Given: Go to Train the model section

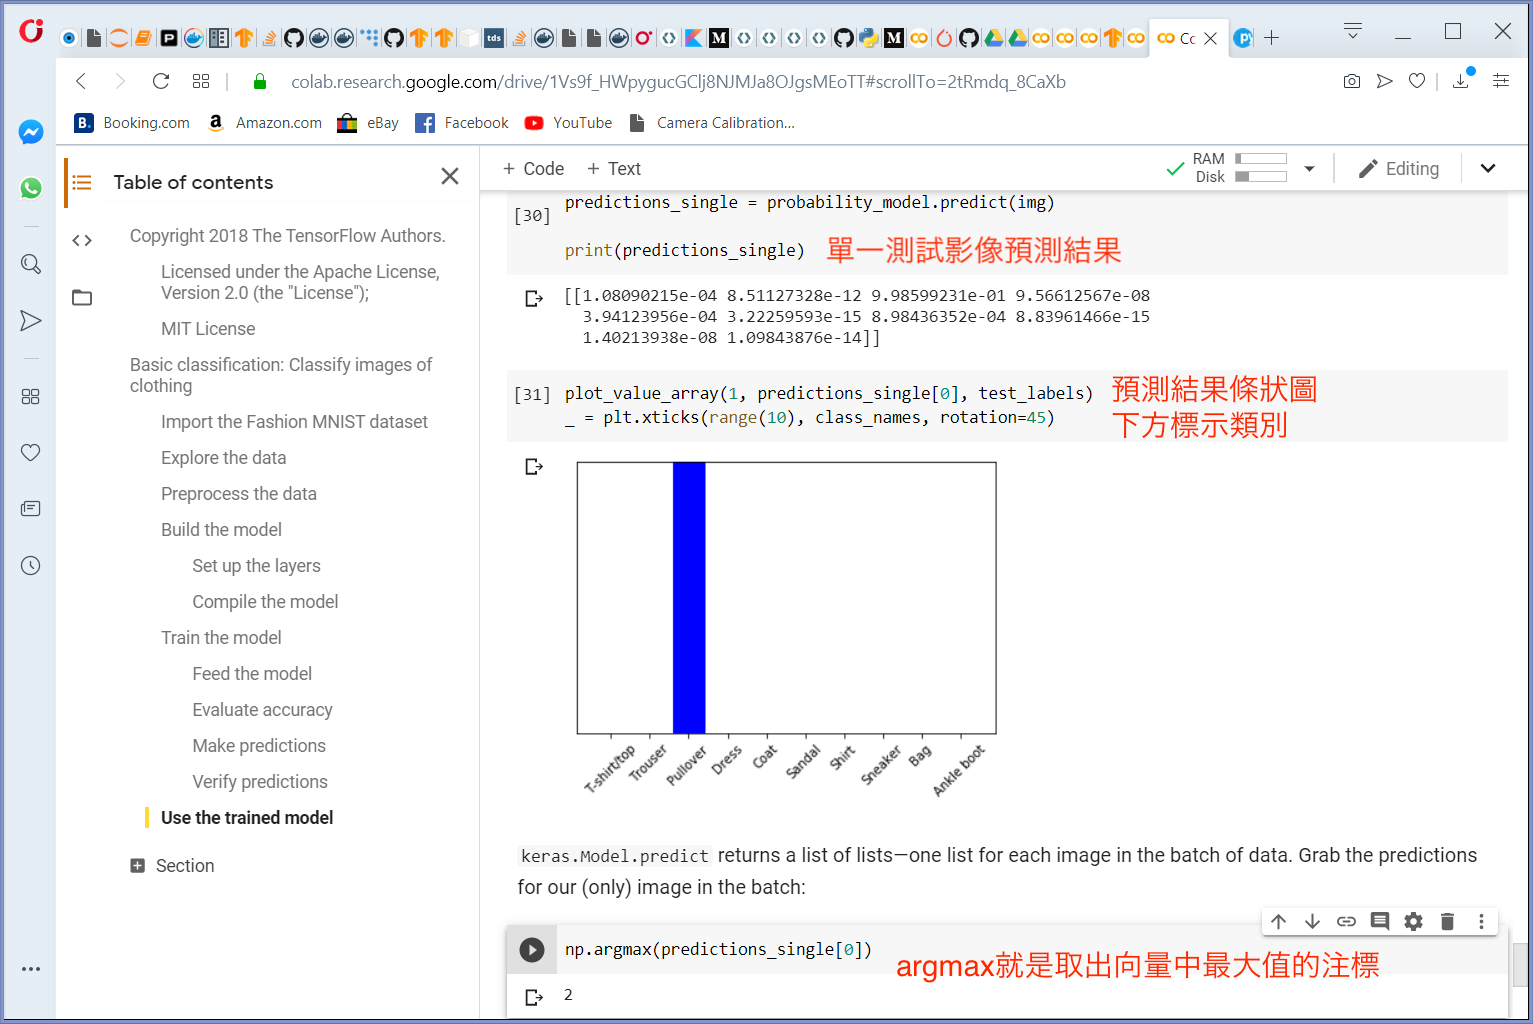Looking at the screenshot, I should coord(221,638).
